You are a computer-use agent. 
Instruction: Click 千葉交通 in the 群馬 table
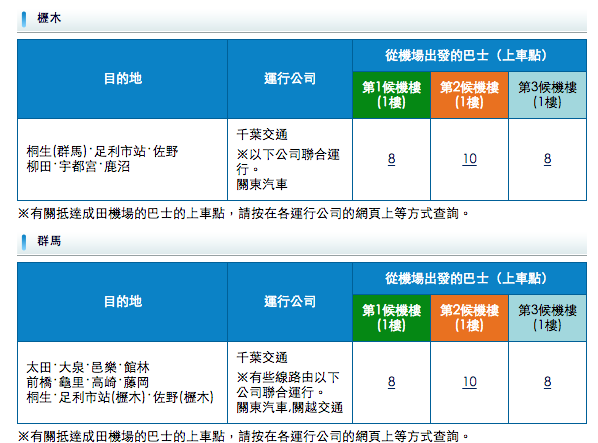262,358
